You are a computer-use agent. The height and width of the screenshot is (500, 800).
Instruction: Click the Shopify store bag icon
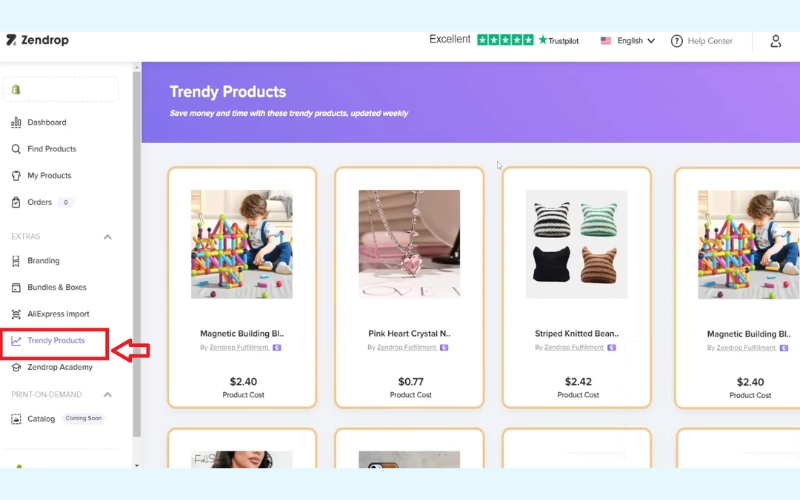point(16,89)
